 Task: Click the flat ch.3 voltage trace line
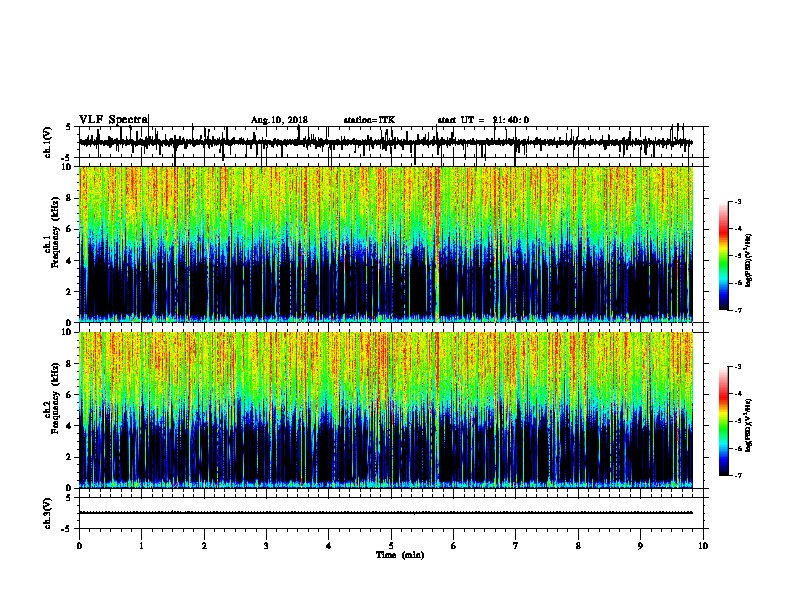pyautogui.click(x=385, y=513)
